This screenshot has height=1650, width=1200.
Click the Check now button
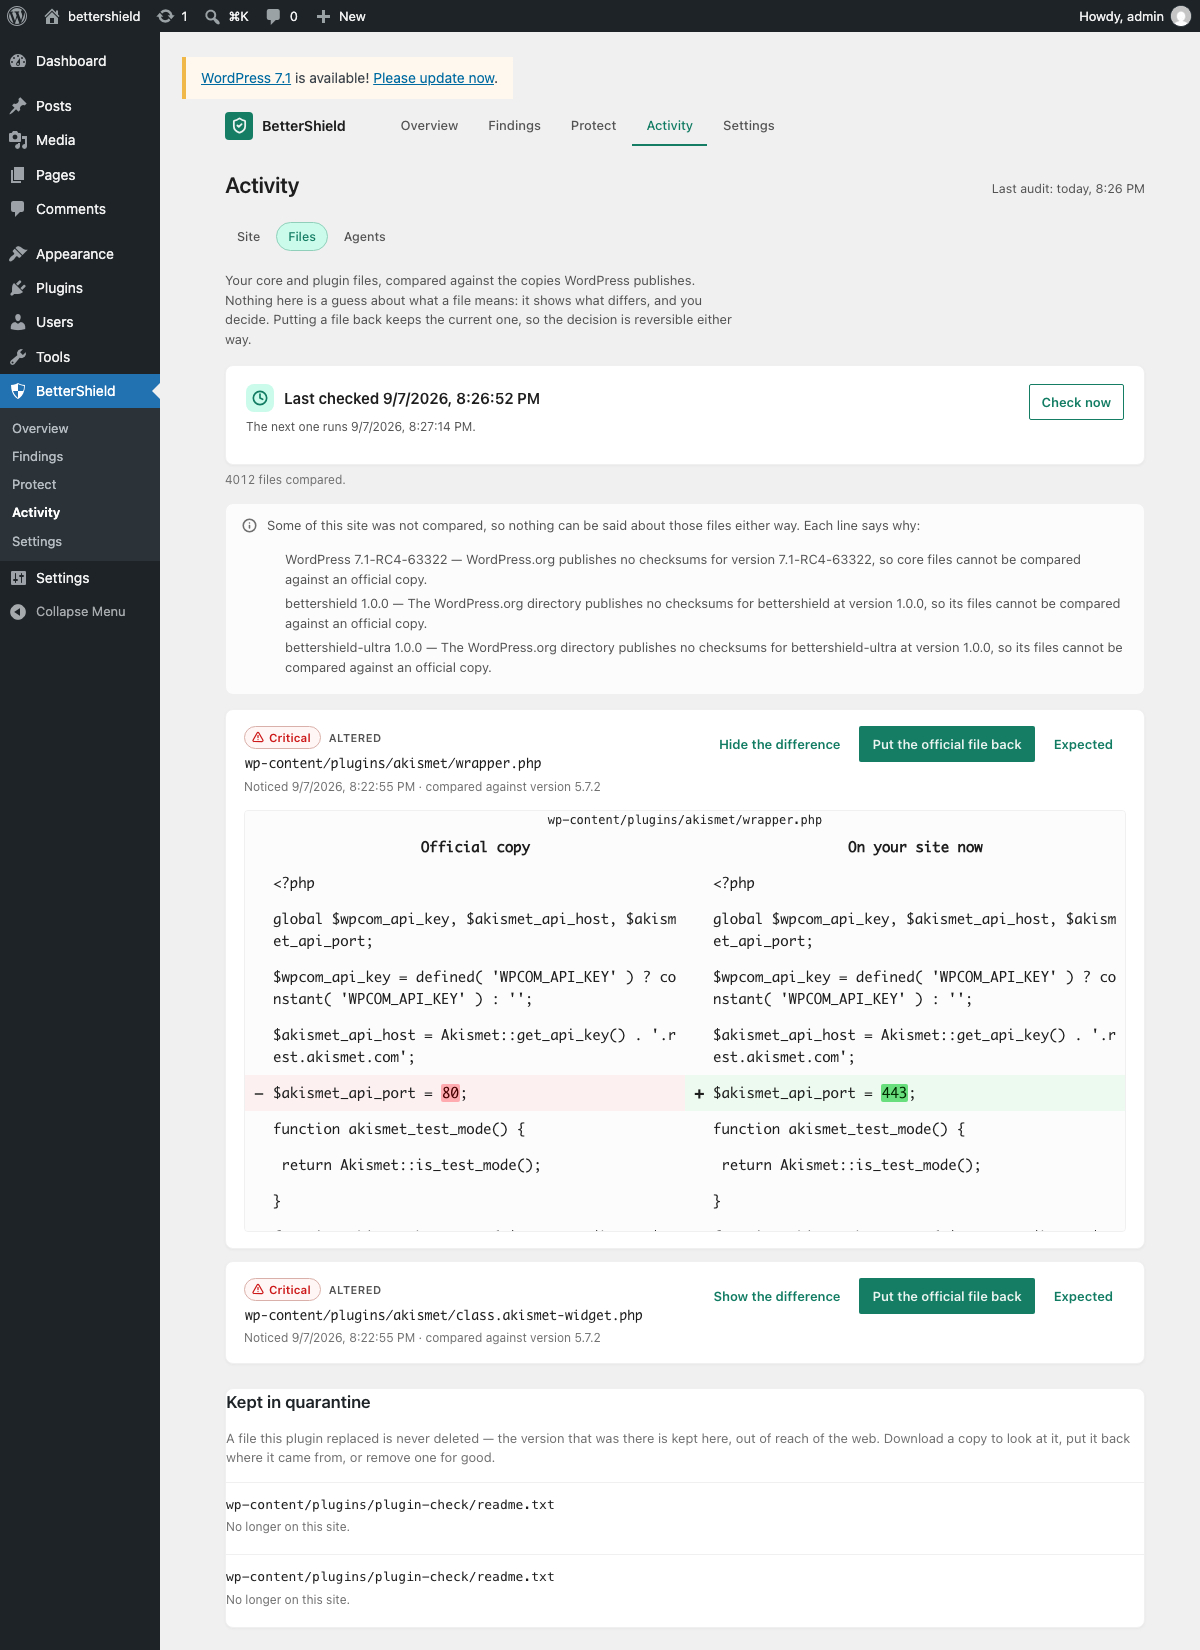[x=1076, y=402]
